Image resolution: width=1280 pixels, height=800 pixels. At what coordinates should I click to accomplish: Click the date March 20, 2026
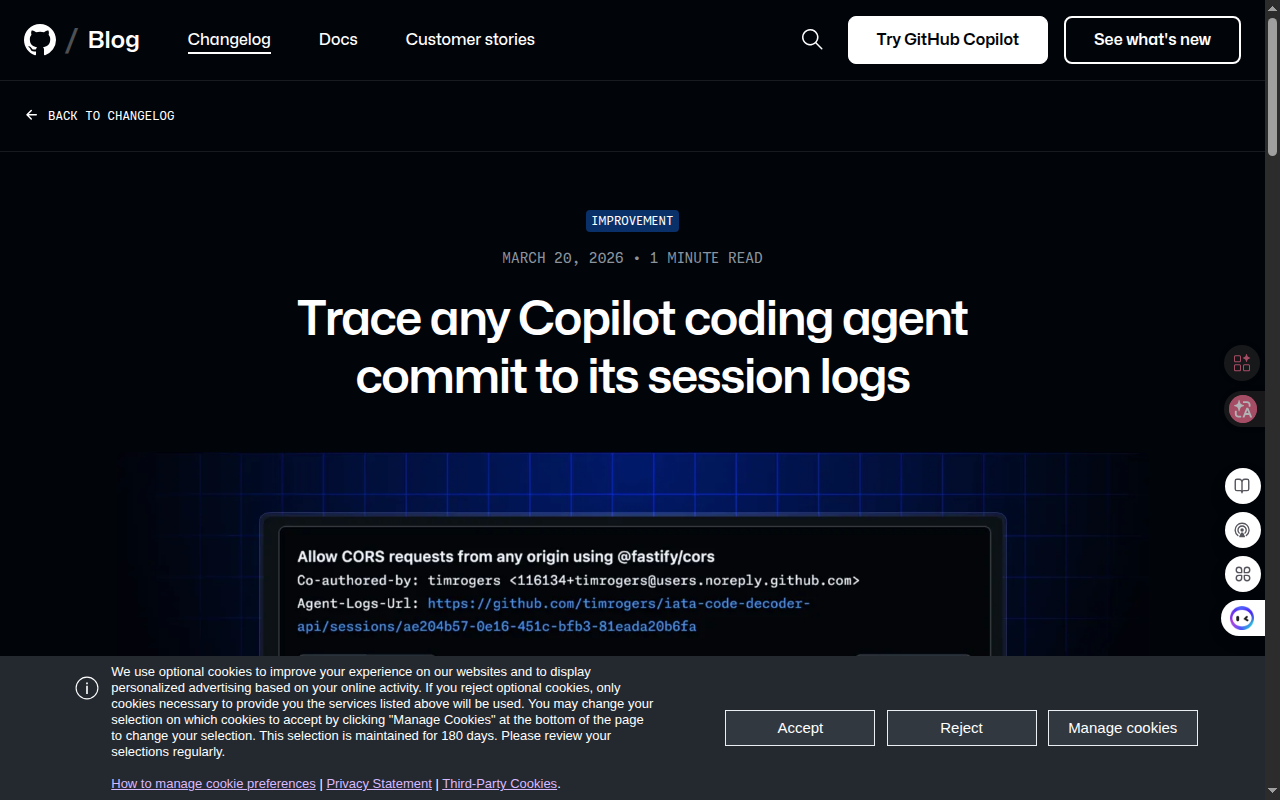(563, 258)
